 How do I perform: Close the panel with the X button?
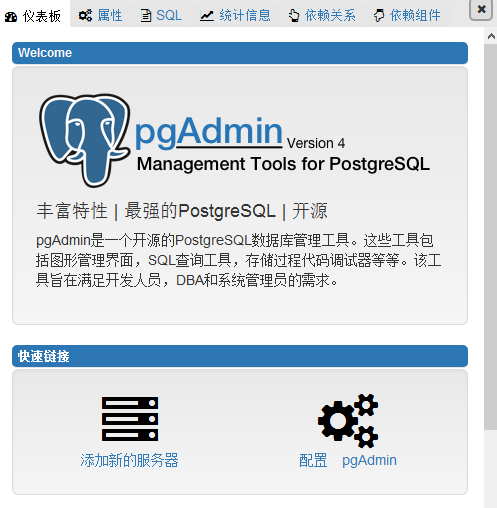click(x=481, y=9)
